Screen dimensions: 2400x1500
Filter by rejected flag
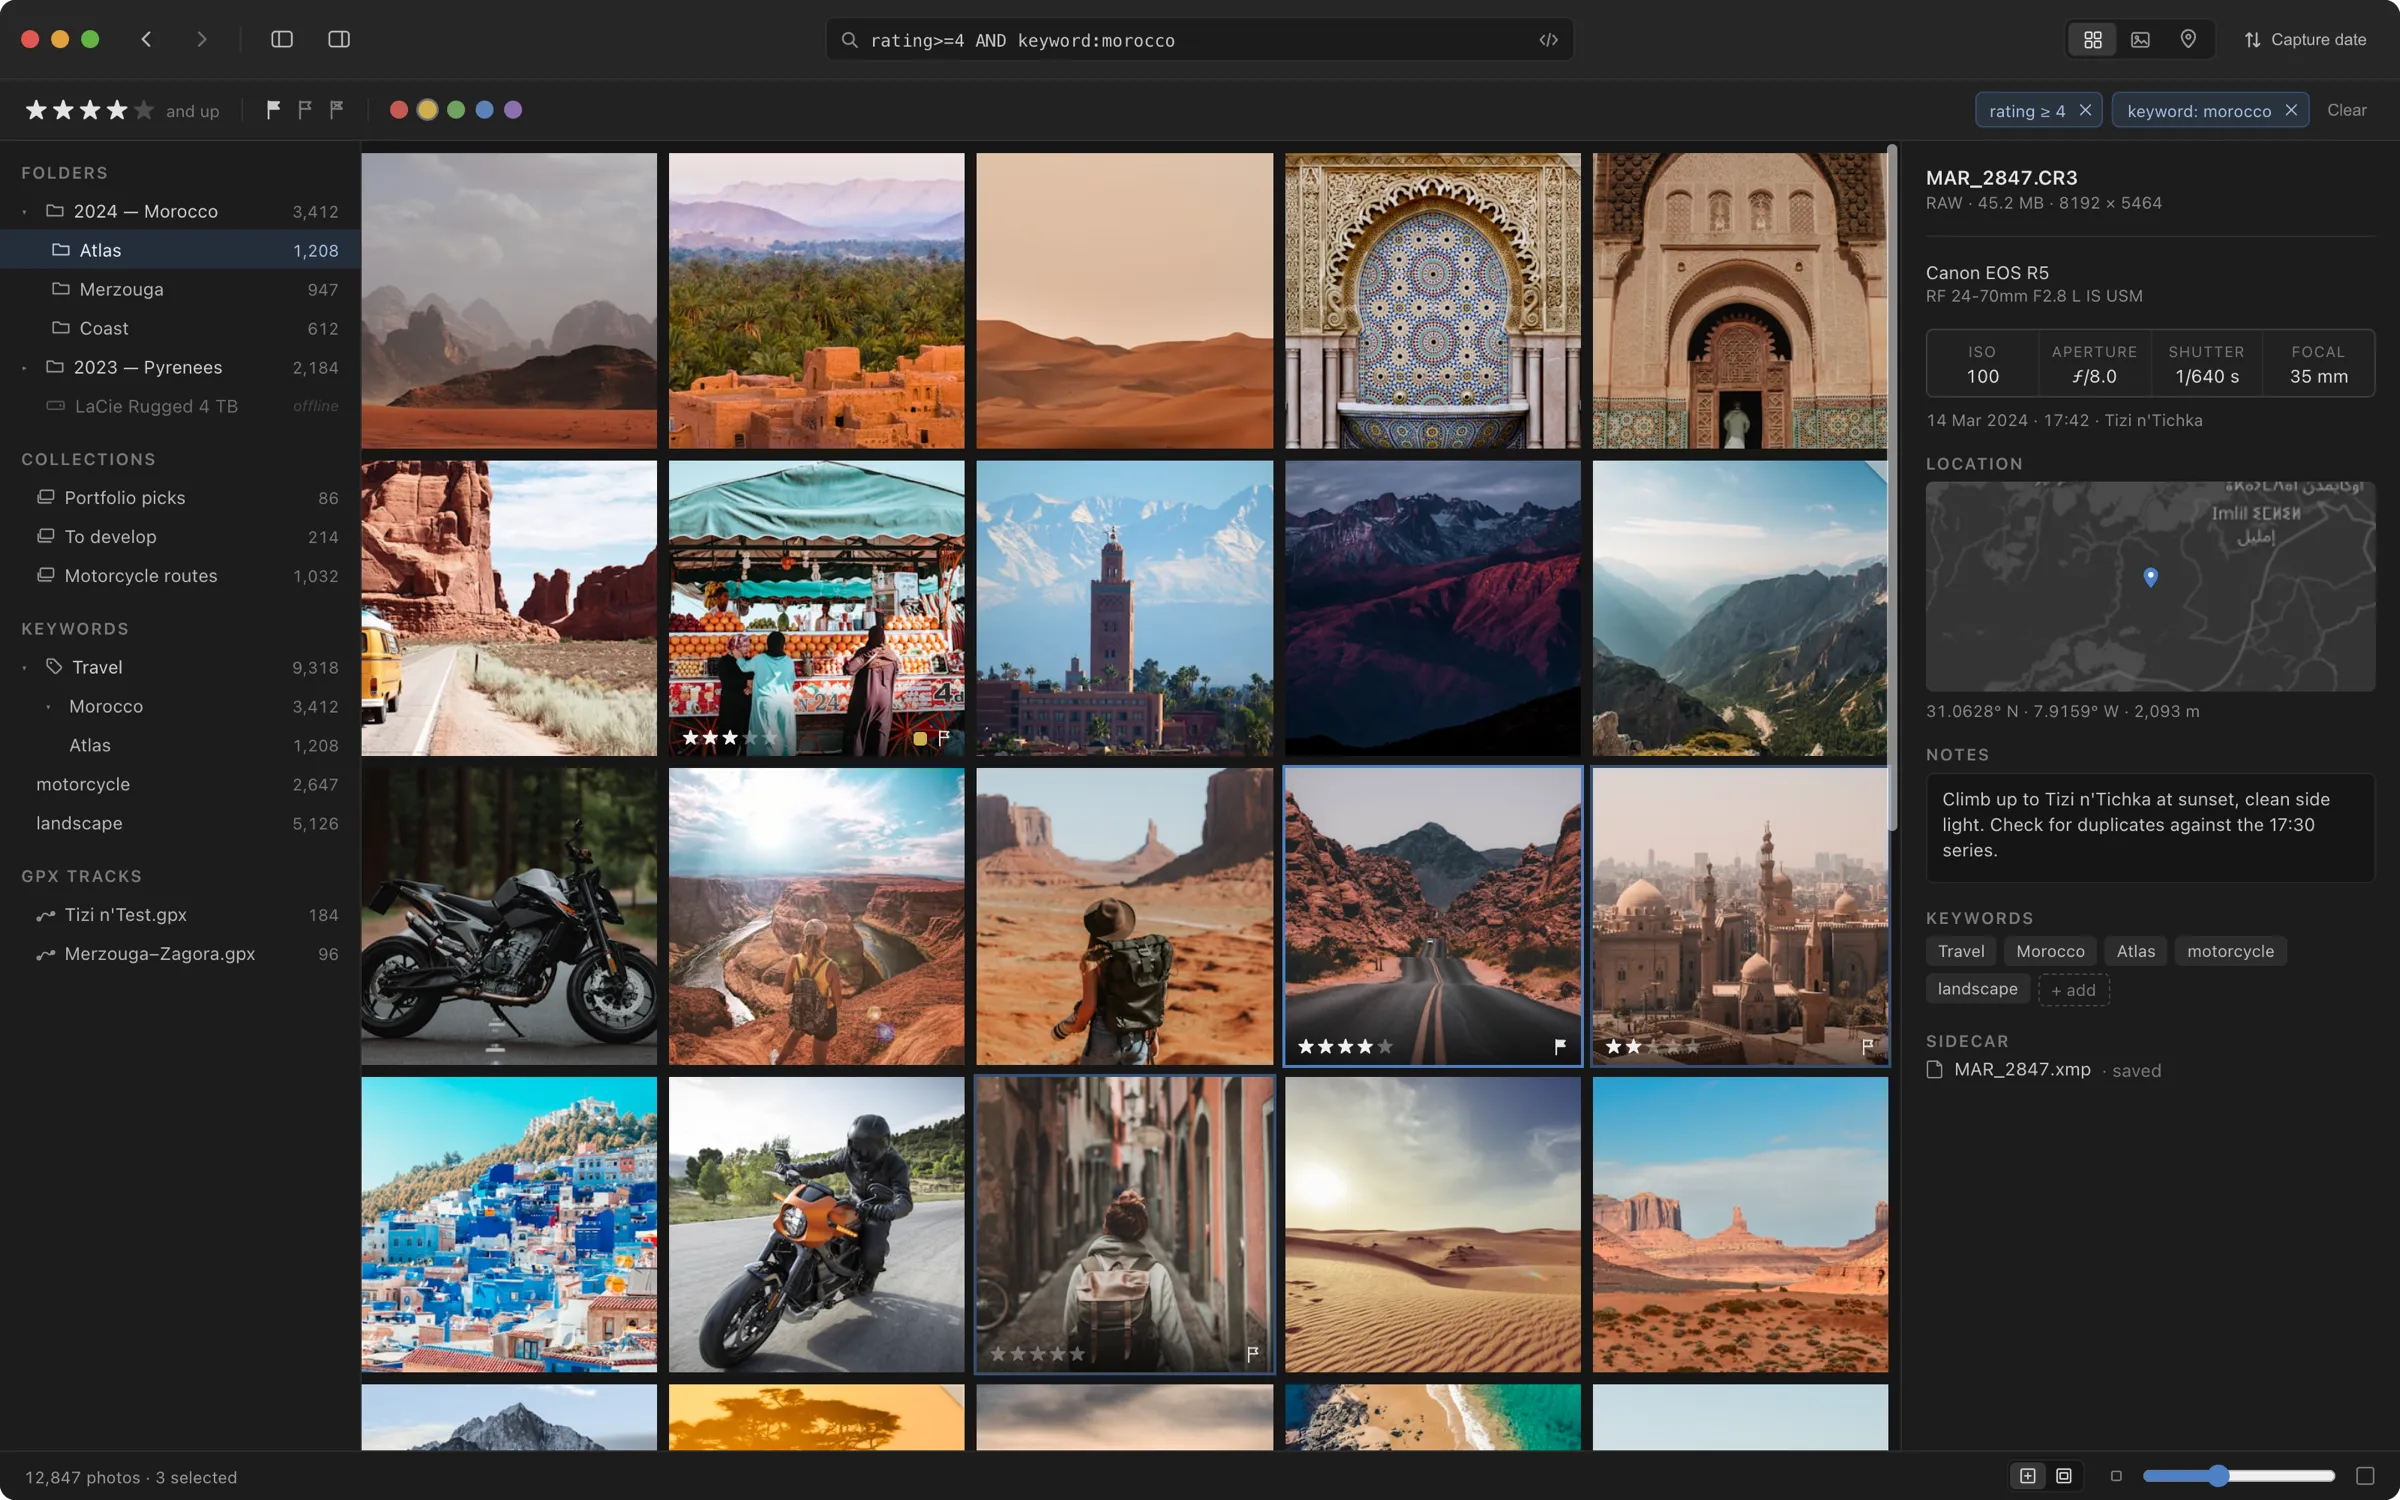(x=337, y=110)
